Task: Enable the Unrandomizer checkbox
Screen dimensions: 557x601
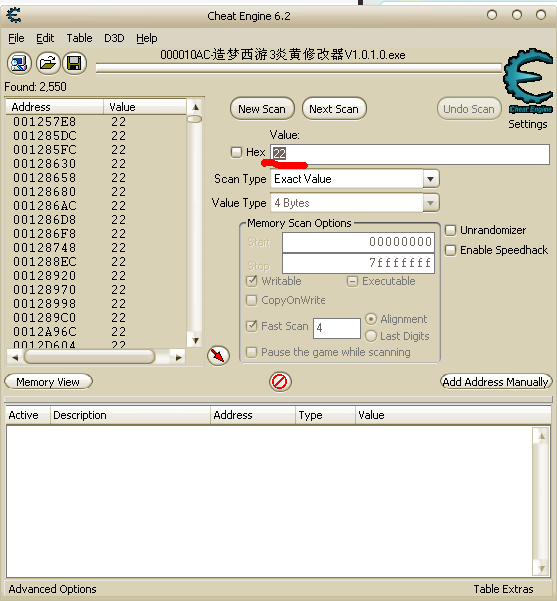Action: point(450,230)
